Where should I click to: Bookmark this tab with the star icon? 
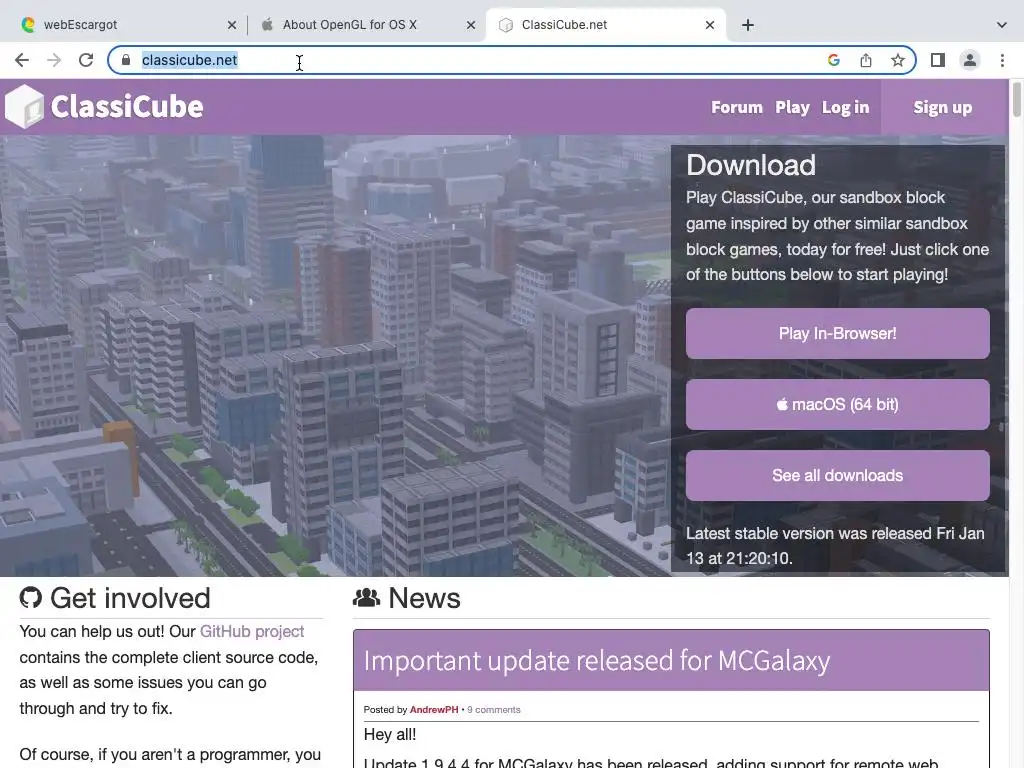click(x=898, y=60)
